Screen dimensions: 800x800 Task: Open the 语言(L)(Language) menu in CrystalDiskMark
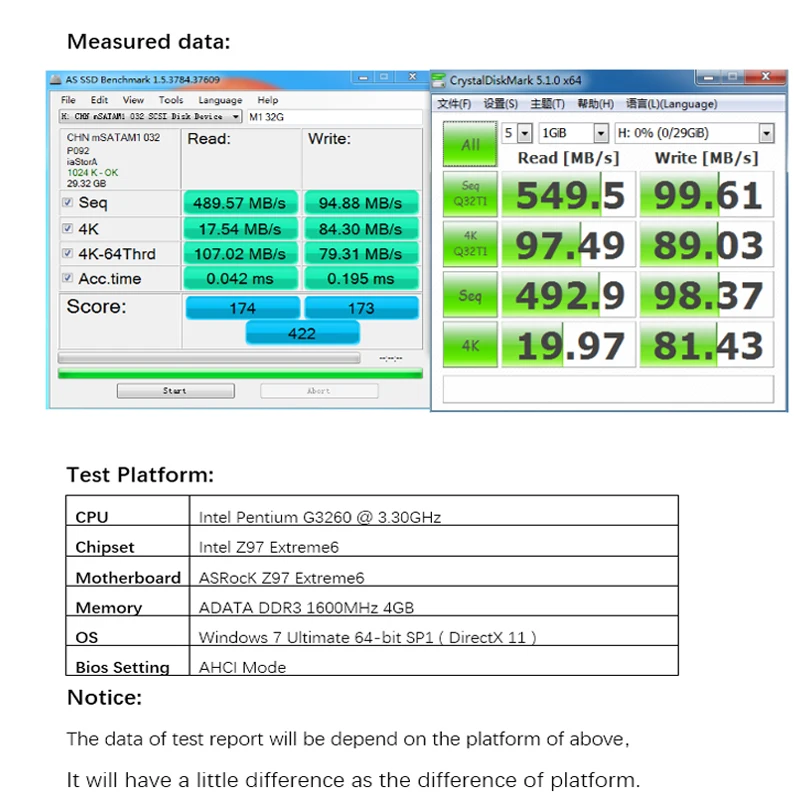tap(671, 104)
